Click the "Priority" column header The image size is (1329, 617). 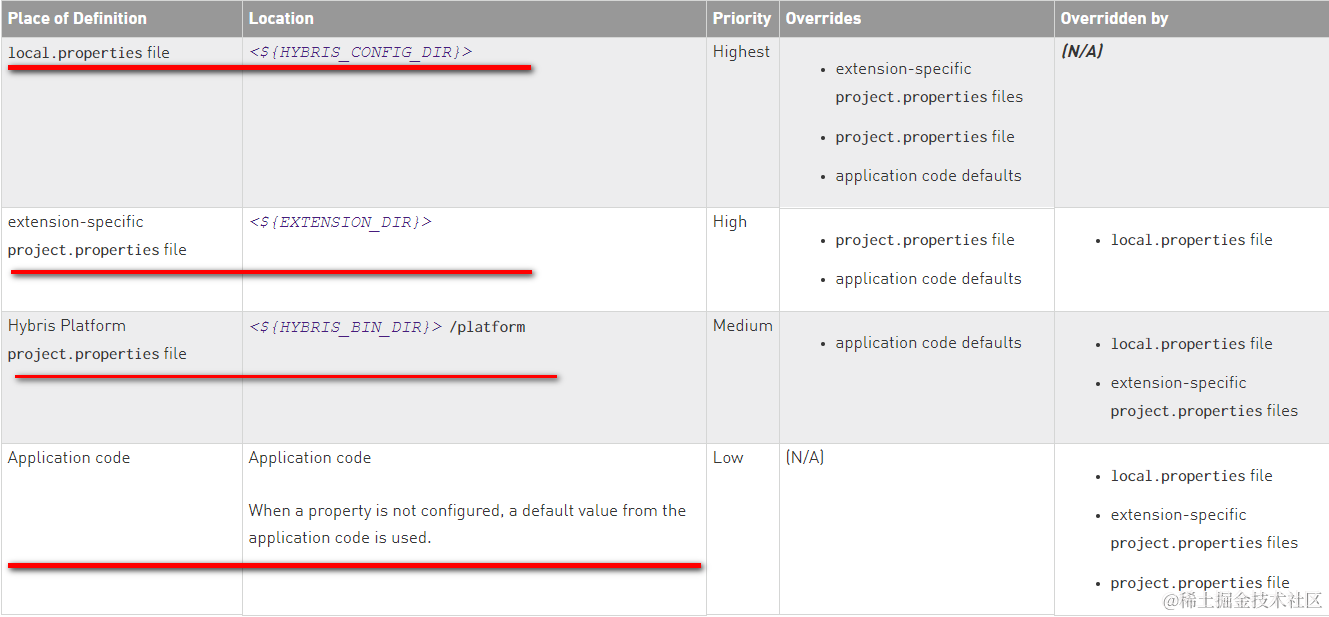[x=742, y=18]
